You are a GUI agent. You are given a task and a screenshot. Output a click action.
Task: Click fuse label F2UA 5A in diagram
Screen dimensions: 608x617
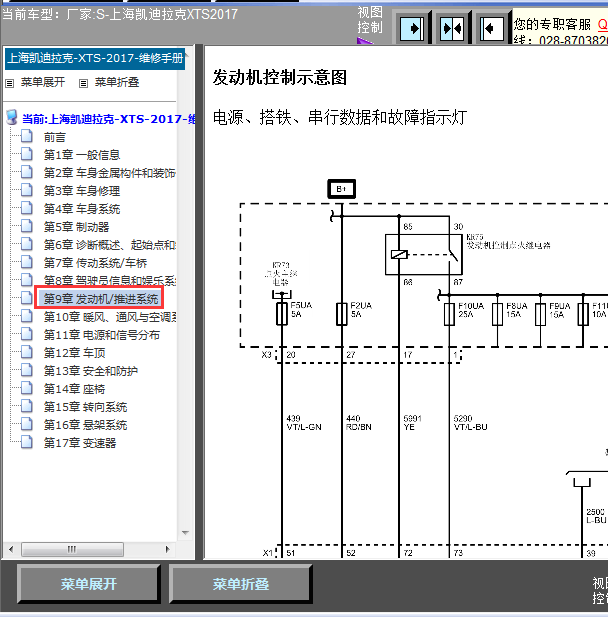coord(361,310)
